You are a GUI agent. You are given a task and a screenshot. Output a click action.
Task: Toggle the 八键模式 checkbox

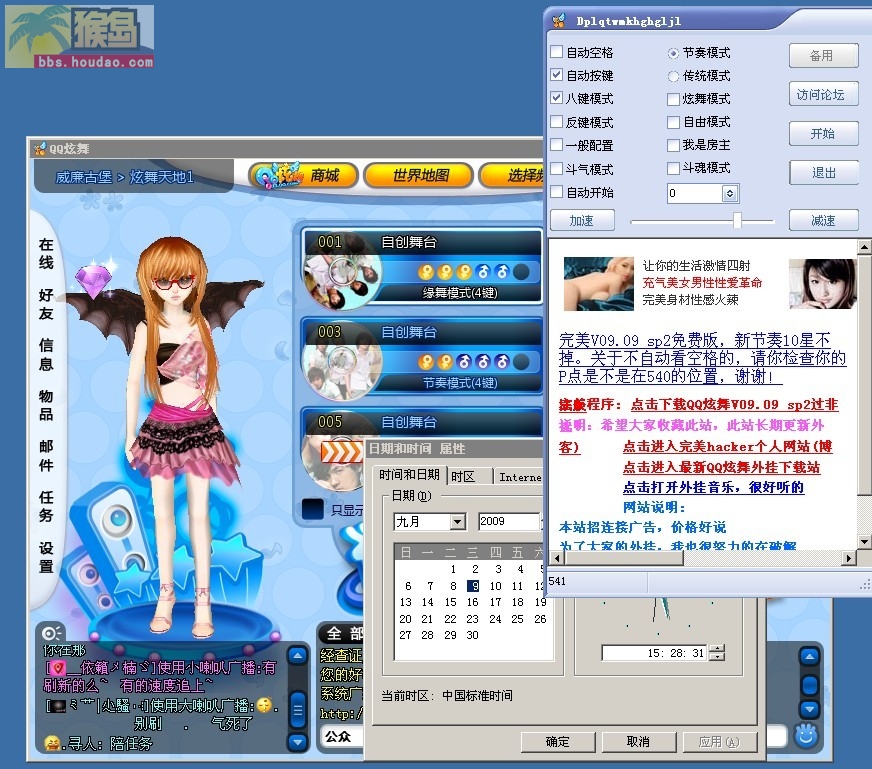pos(556,98)
